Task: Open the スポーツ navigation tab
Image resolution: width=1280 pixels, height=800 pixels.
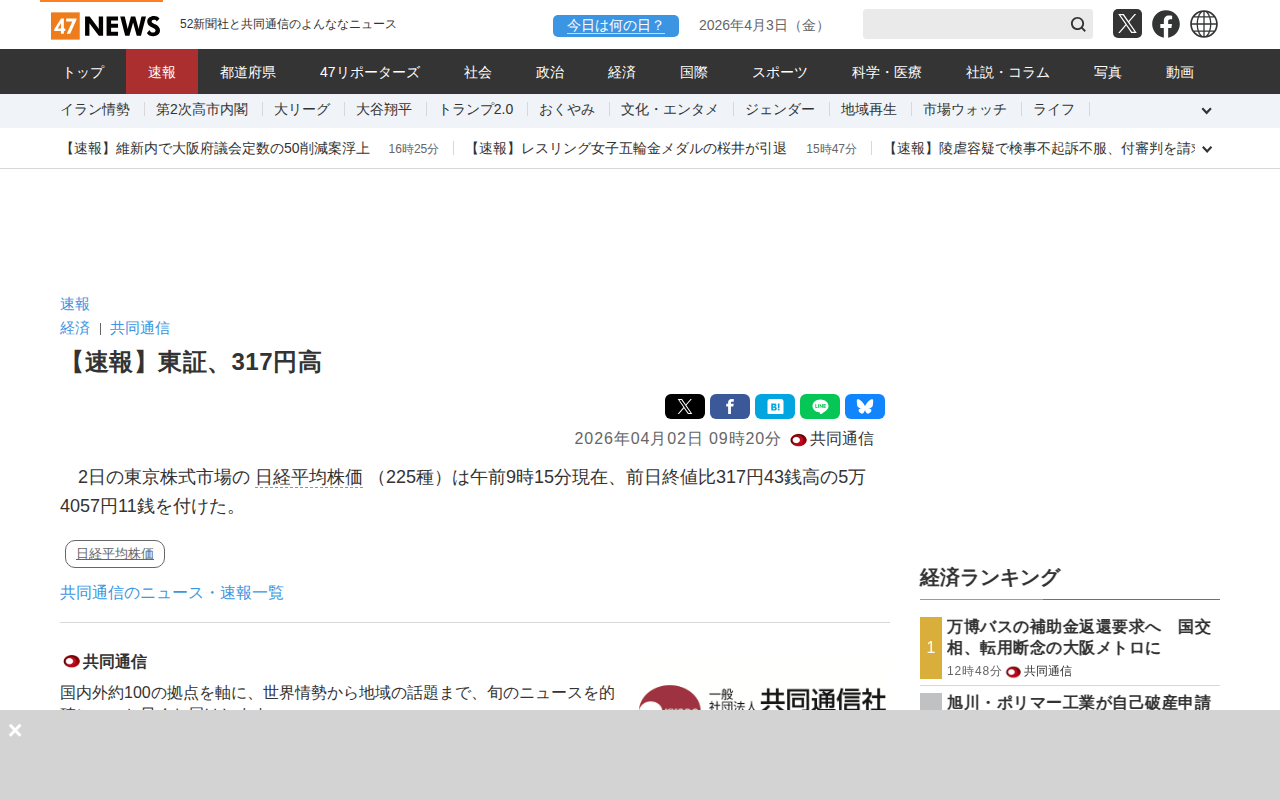Action: (x=780, y=72)
